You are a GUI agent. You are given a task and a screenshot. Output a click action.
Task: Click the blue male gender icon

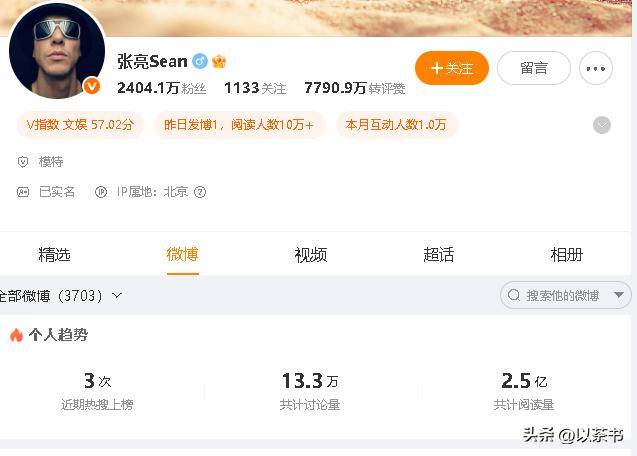pyautogui.click(x=200, y=61)
